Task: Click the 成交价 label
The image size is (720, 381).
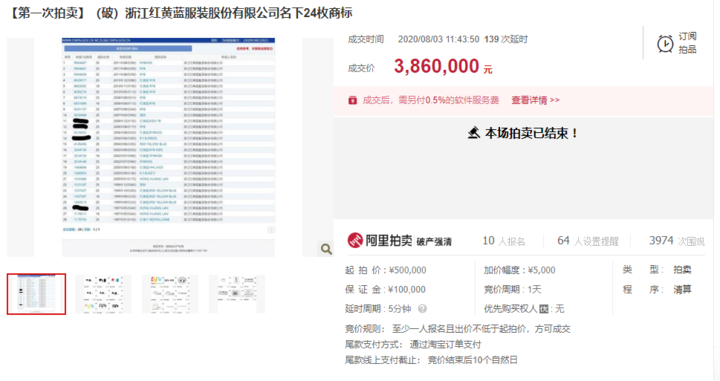Action: click(x=361, y=68)
